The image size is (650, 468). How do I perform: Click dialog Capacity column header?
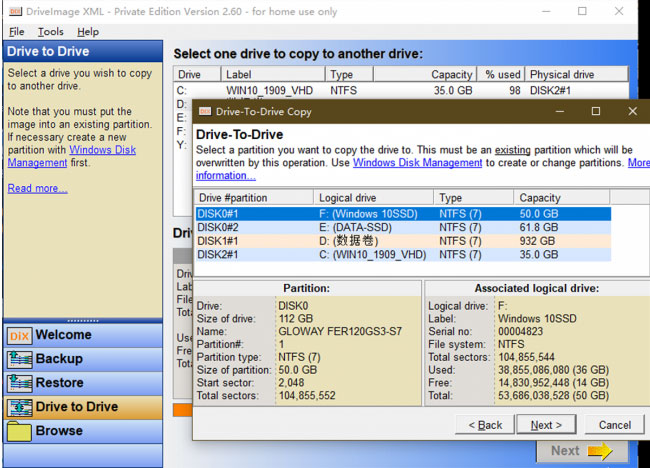coord(562,198)
